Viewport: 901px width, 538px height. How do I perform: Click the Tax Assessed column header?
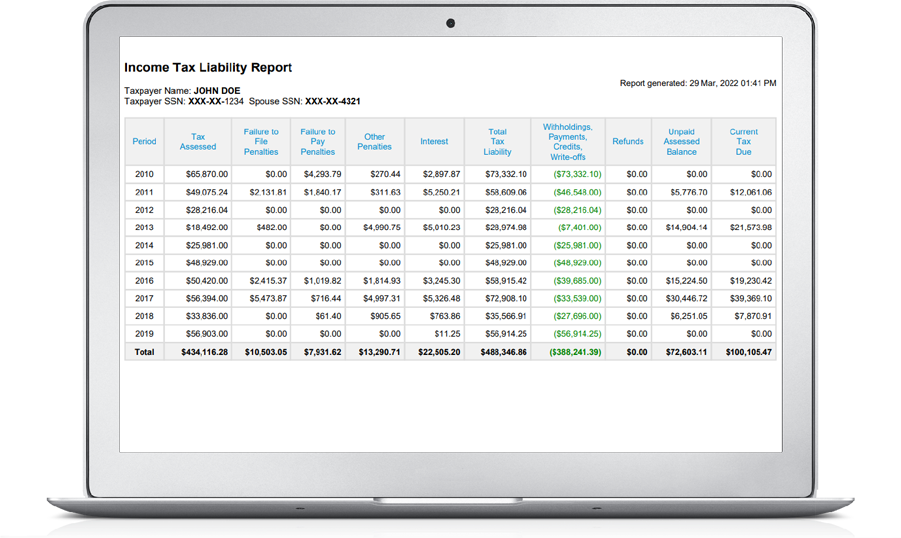click(x=198, y=141)
